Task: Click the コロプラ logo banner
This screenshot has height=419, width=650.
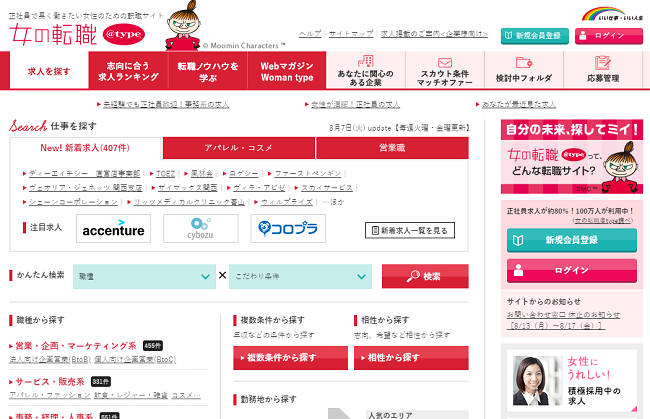Action: coord(288,228)
